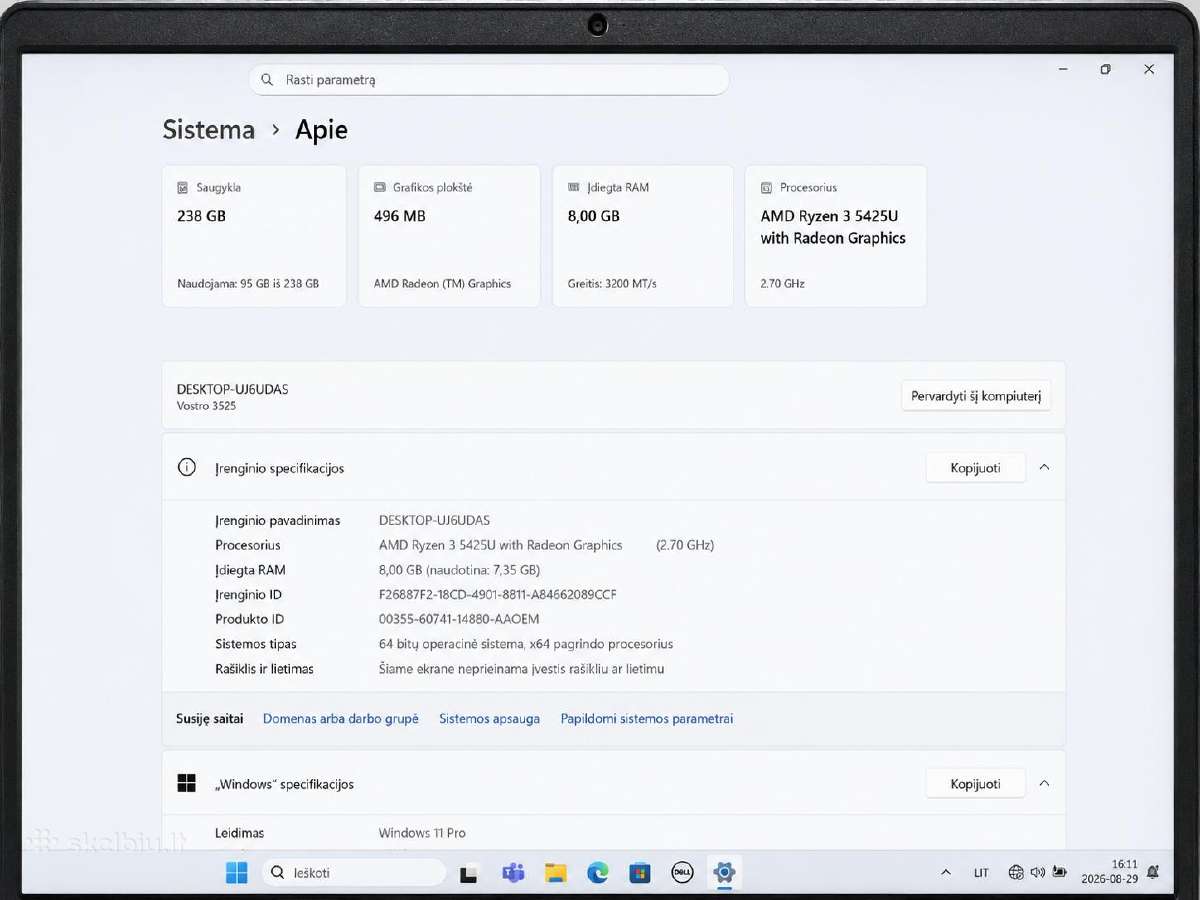The image size is (1200, 900).
Task: Select '8,00 GB (naudotina: 7,35 GB)' text
Action: pos(460,570)
